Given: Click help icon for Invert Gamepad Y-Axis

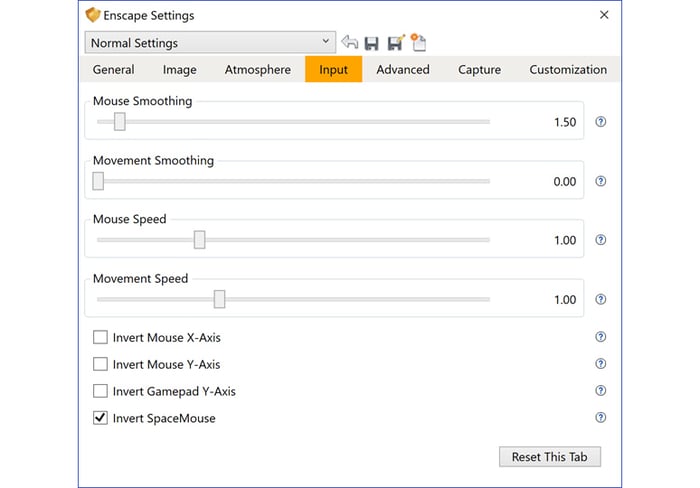Looking at the screenshot, I should point(600,391).
